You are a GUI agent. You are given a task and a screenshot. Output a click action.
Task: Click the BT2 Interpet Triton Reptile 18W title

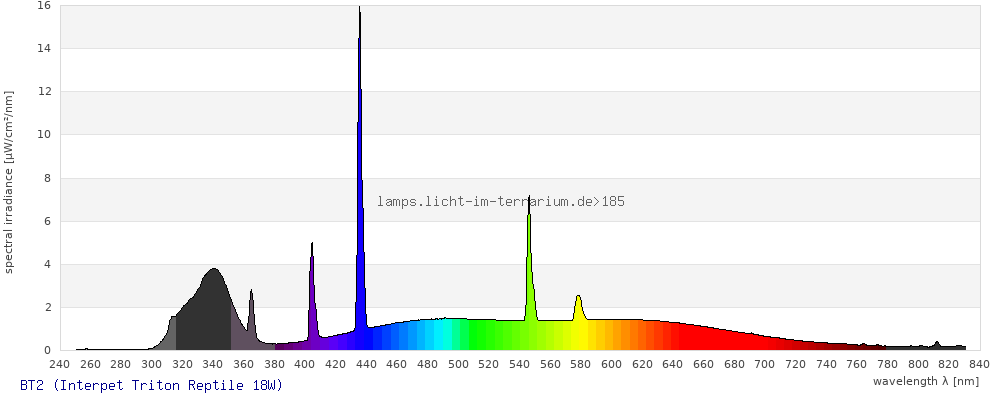[x=152, y=385]
